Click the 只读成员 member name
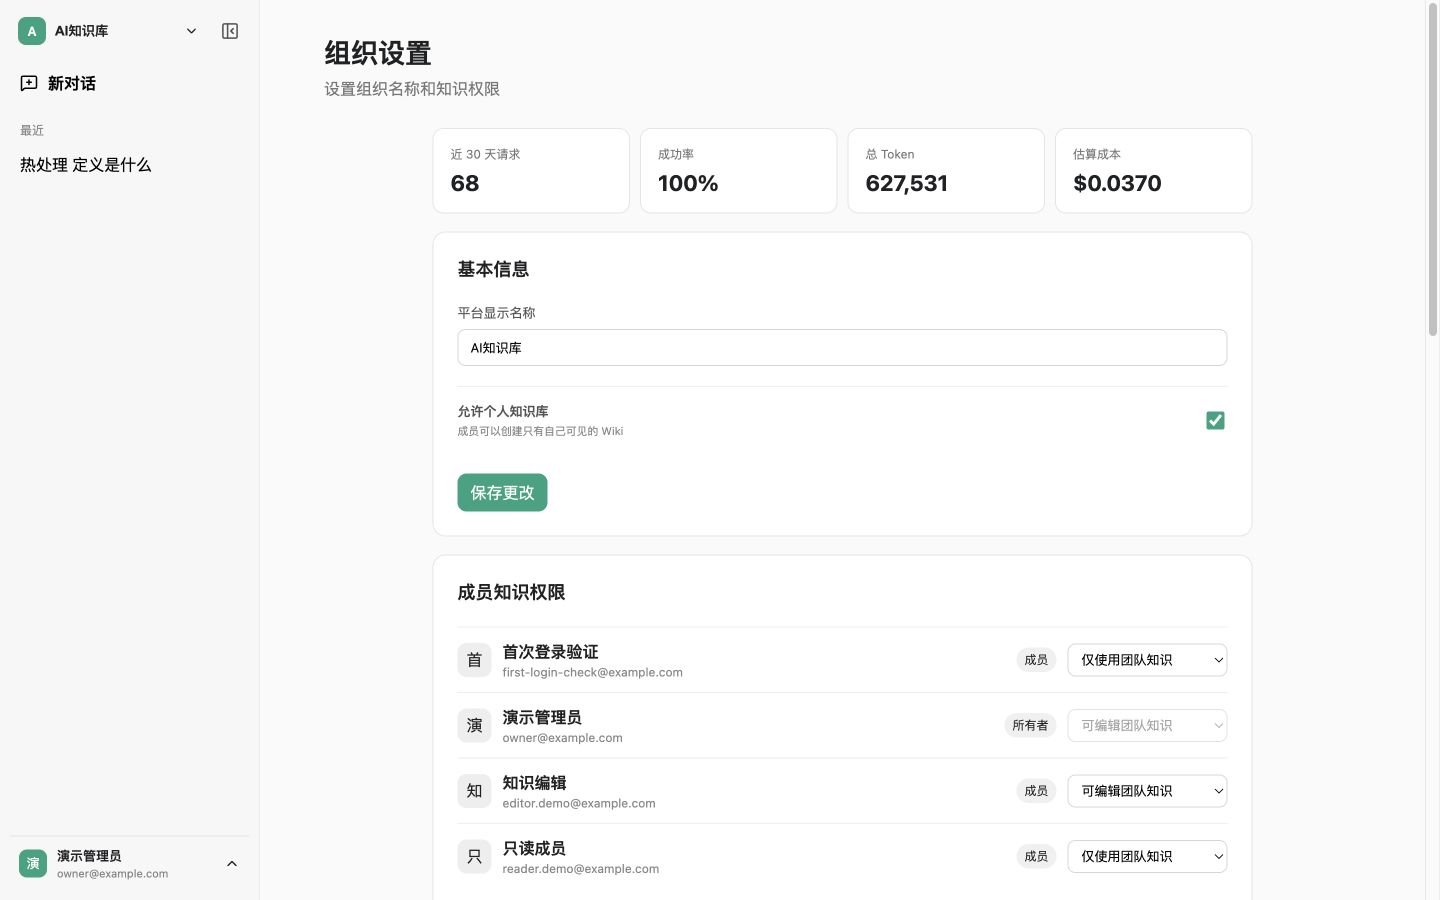Screen dimensions: 1440x900 [x=534, y=848]
